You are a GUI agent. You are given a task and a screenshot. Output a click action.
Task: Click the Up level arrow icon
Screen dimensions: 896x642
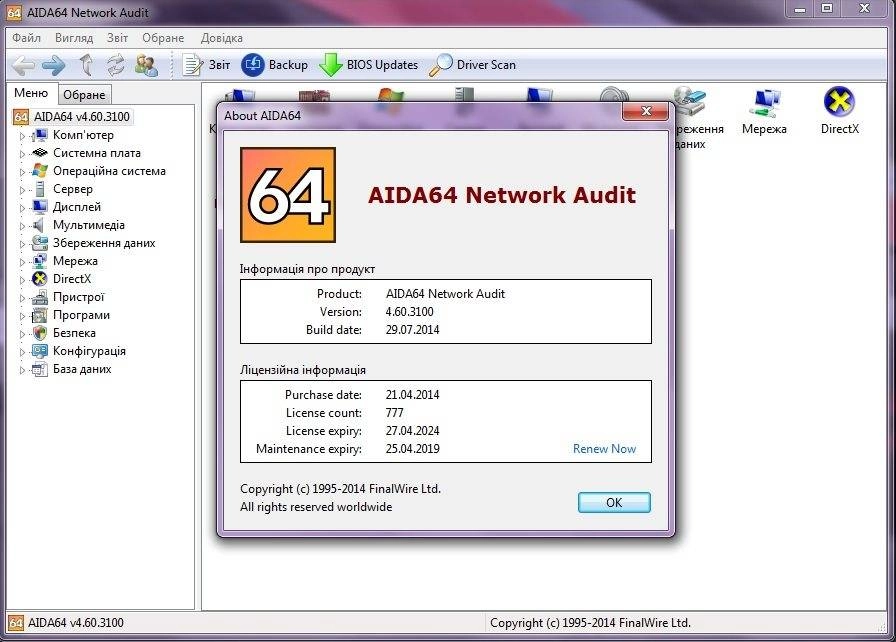[86, 65]
